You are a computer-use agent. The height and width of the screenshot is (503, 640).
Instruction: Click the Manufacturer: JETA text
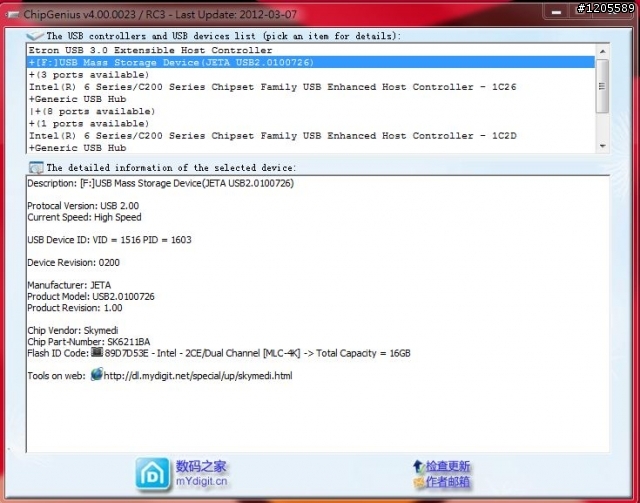tap(69, 285)
